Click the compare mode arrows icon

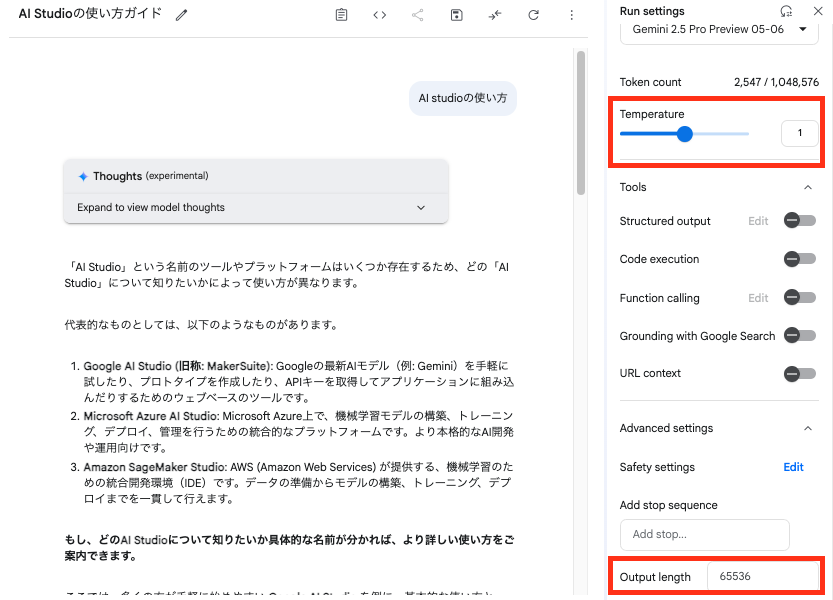[x=495, y=15]
